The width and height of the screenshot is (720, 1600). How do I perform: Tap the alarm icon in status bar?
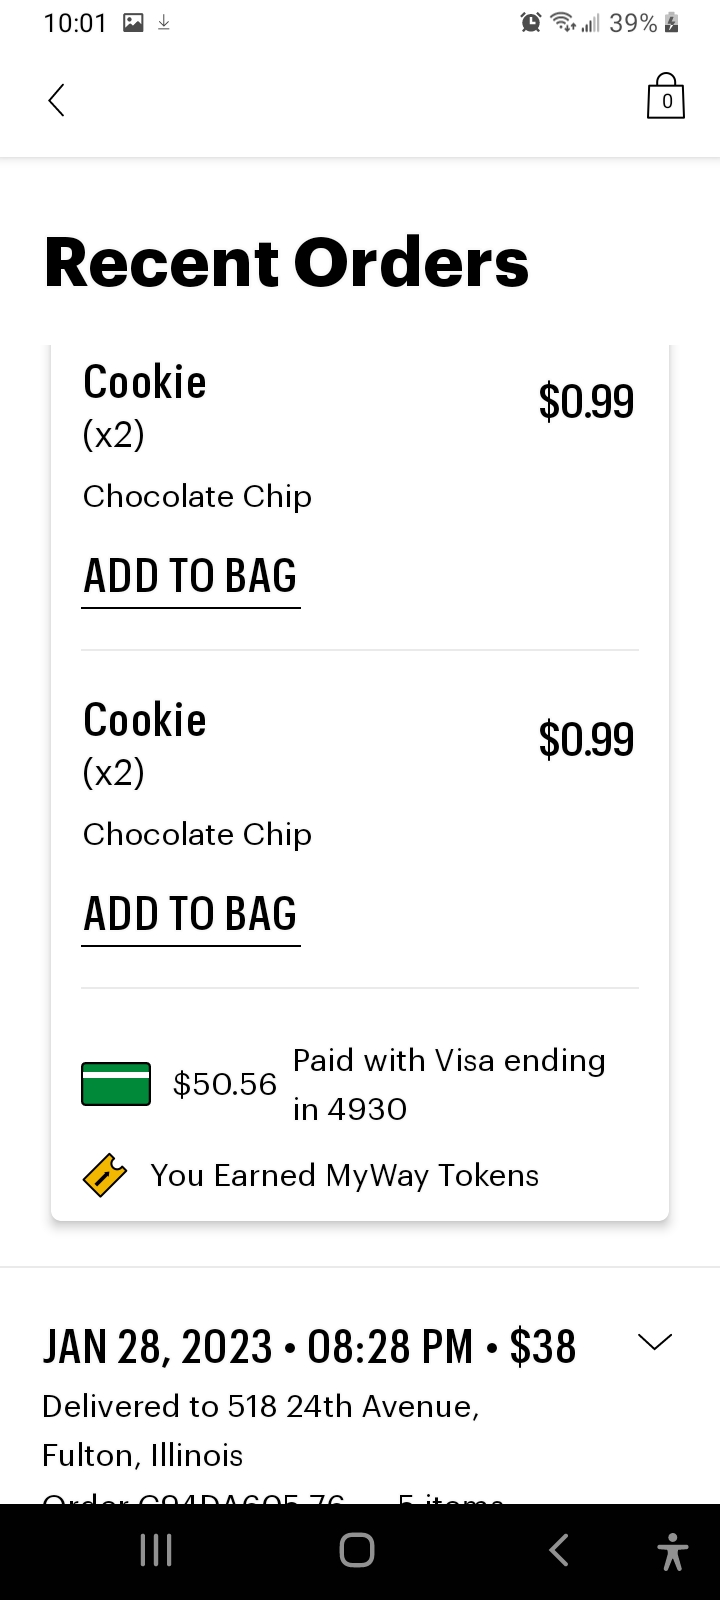point(531,23)
